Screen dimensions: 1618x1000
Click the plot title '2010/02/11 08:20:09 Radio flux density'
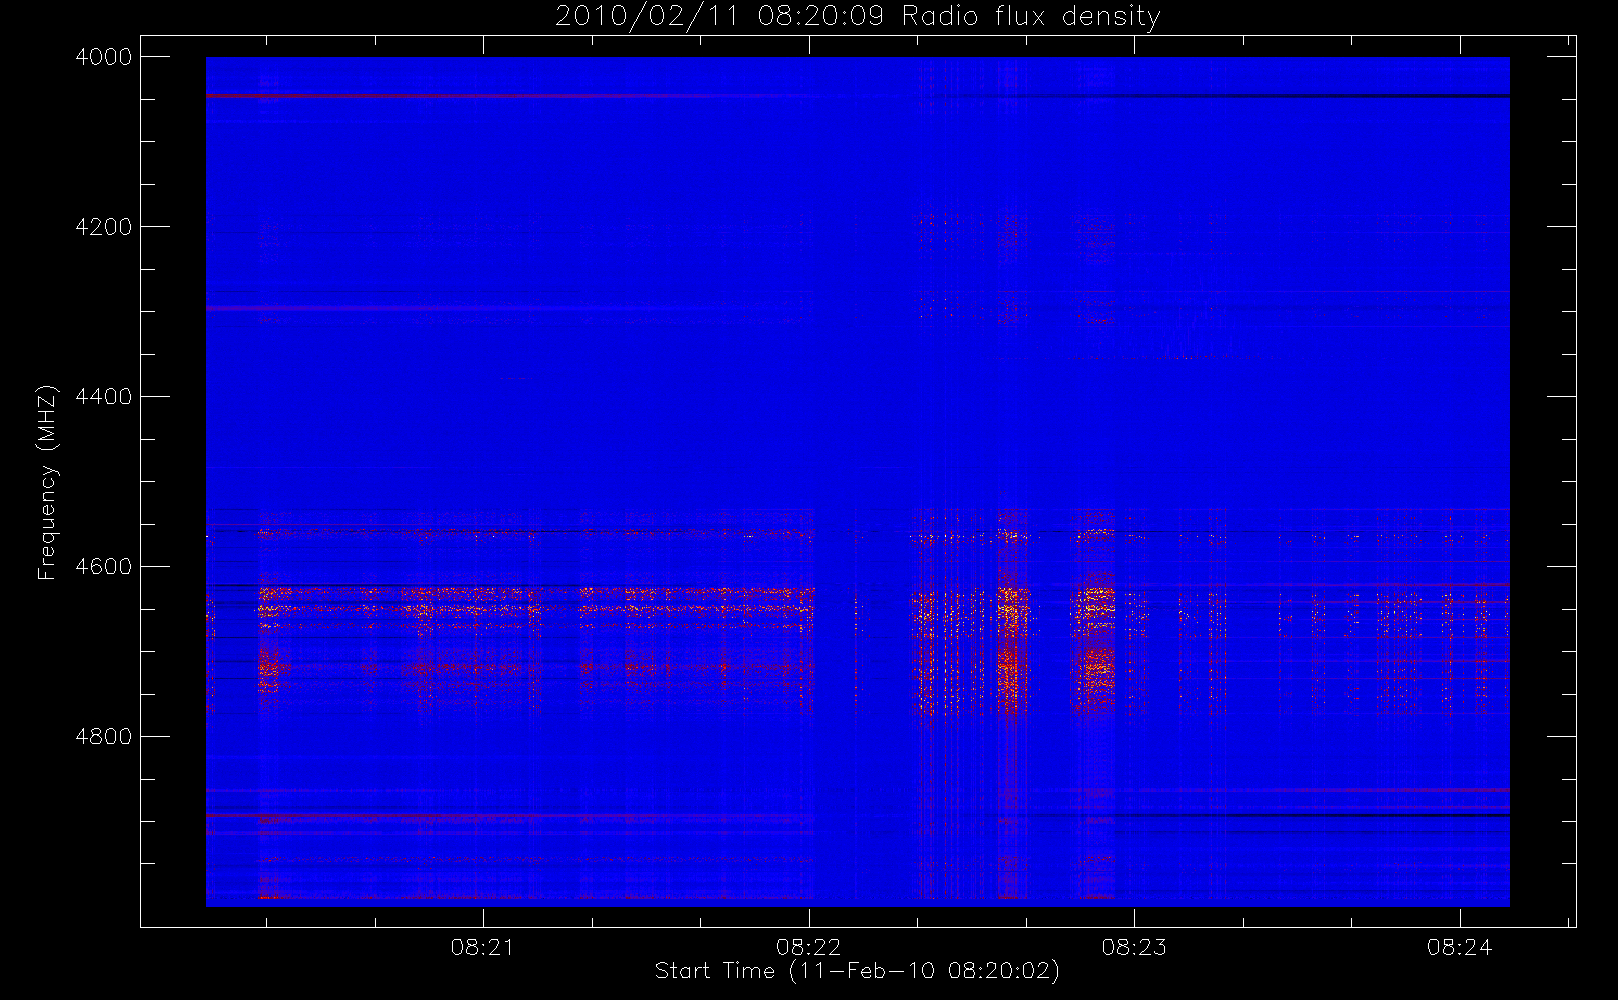[858, 16]
